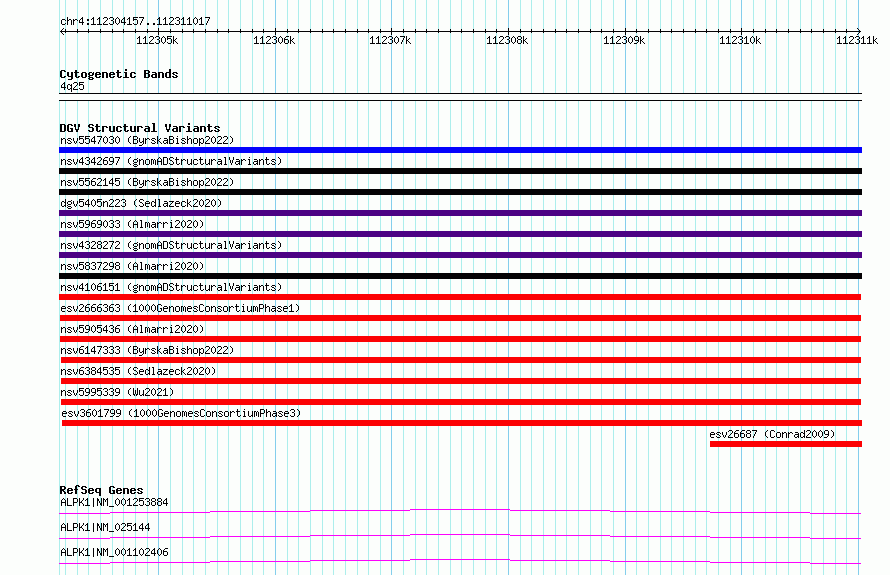Viewport: 890px width, 575px height.
Task: Click the Cytogenetic Bands track heading
Action: [119, 74]
